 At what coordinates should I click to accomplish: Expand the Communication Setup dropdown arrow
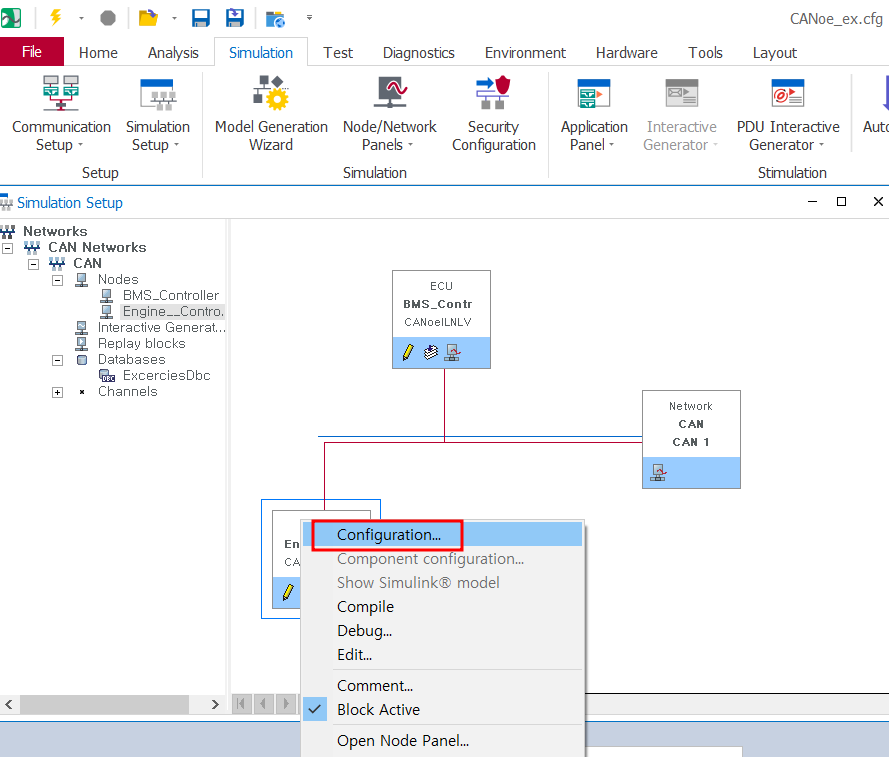tap(81, 145)
